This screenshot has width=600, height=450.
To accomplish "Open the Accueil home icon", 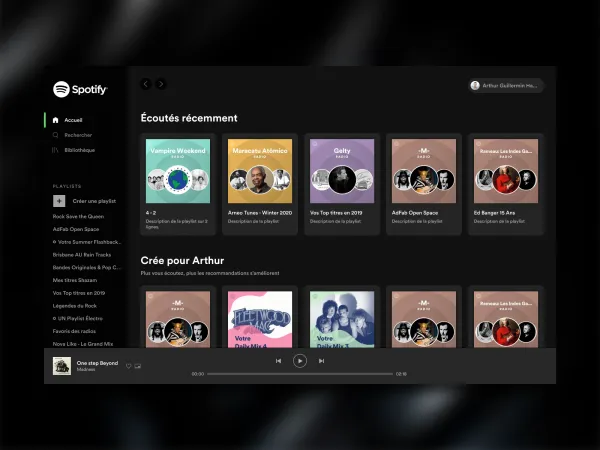I will coord(55,120).
